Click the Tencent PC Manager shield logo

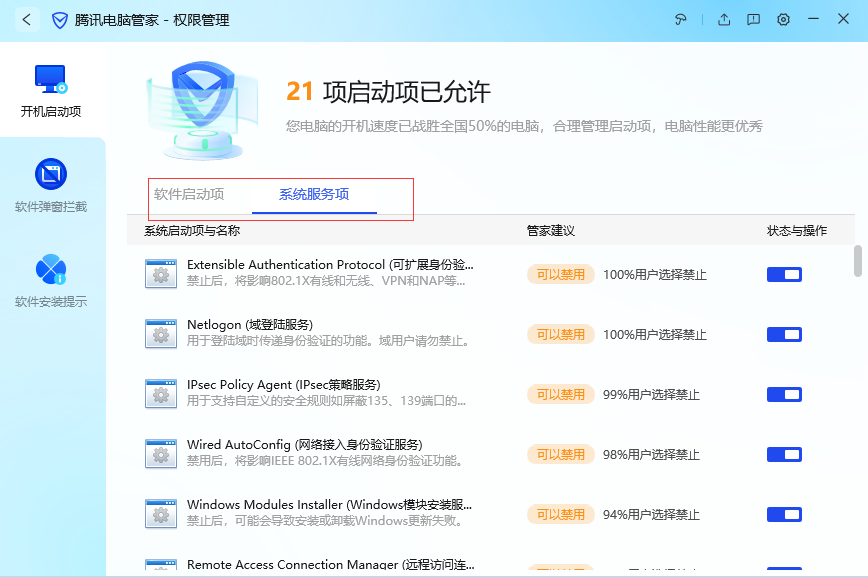(x=59, y=20)
